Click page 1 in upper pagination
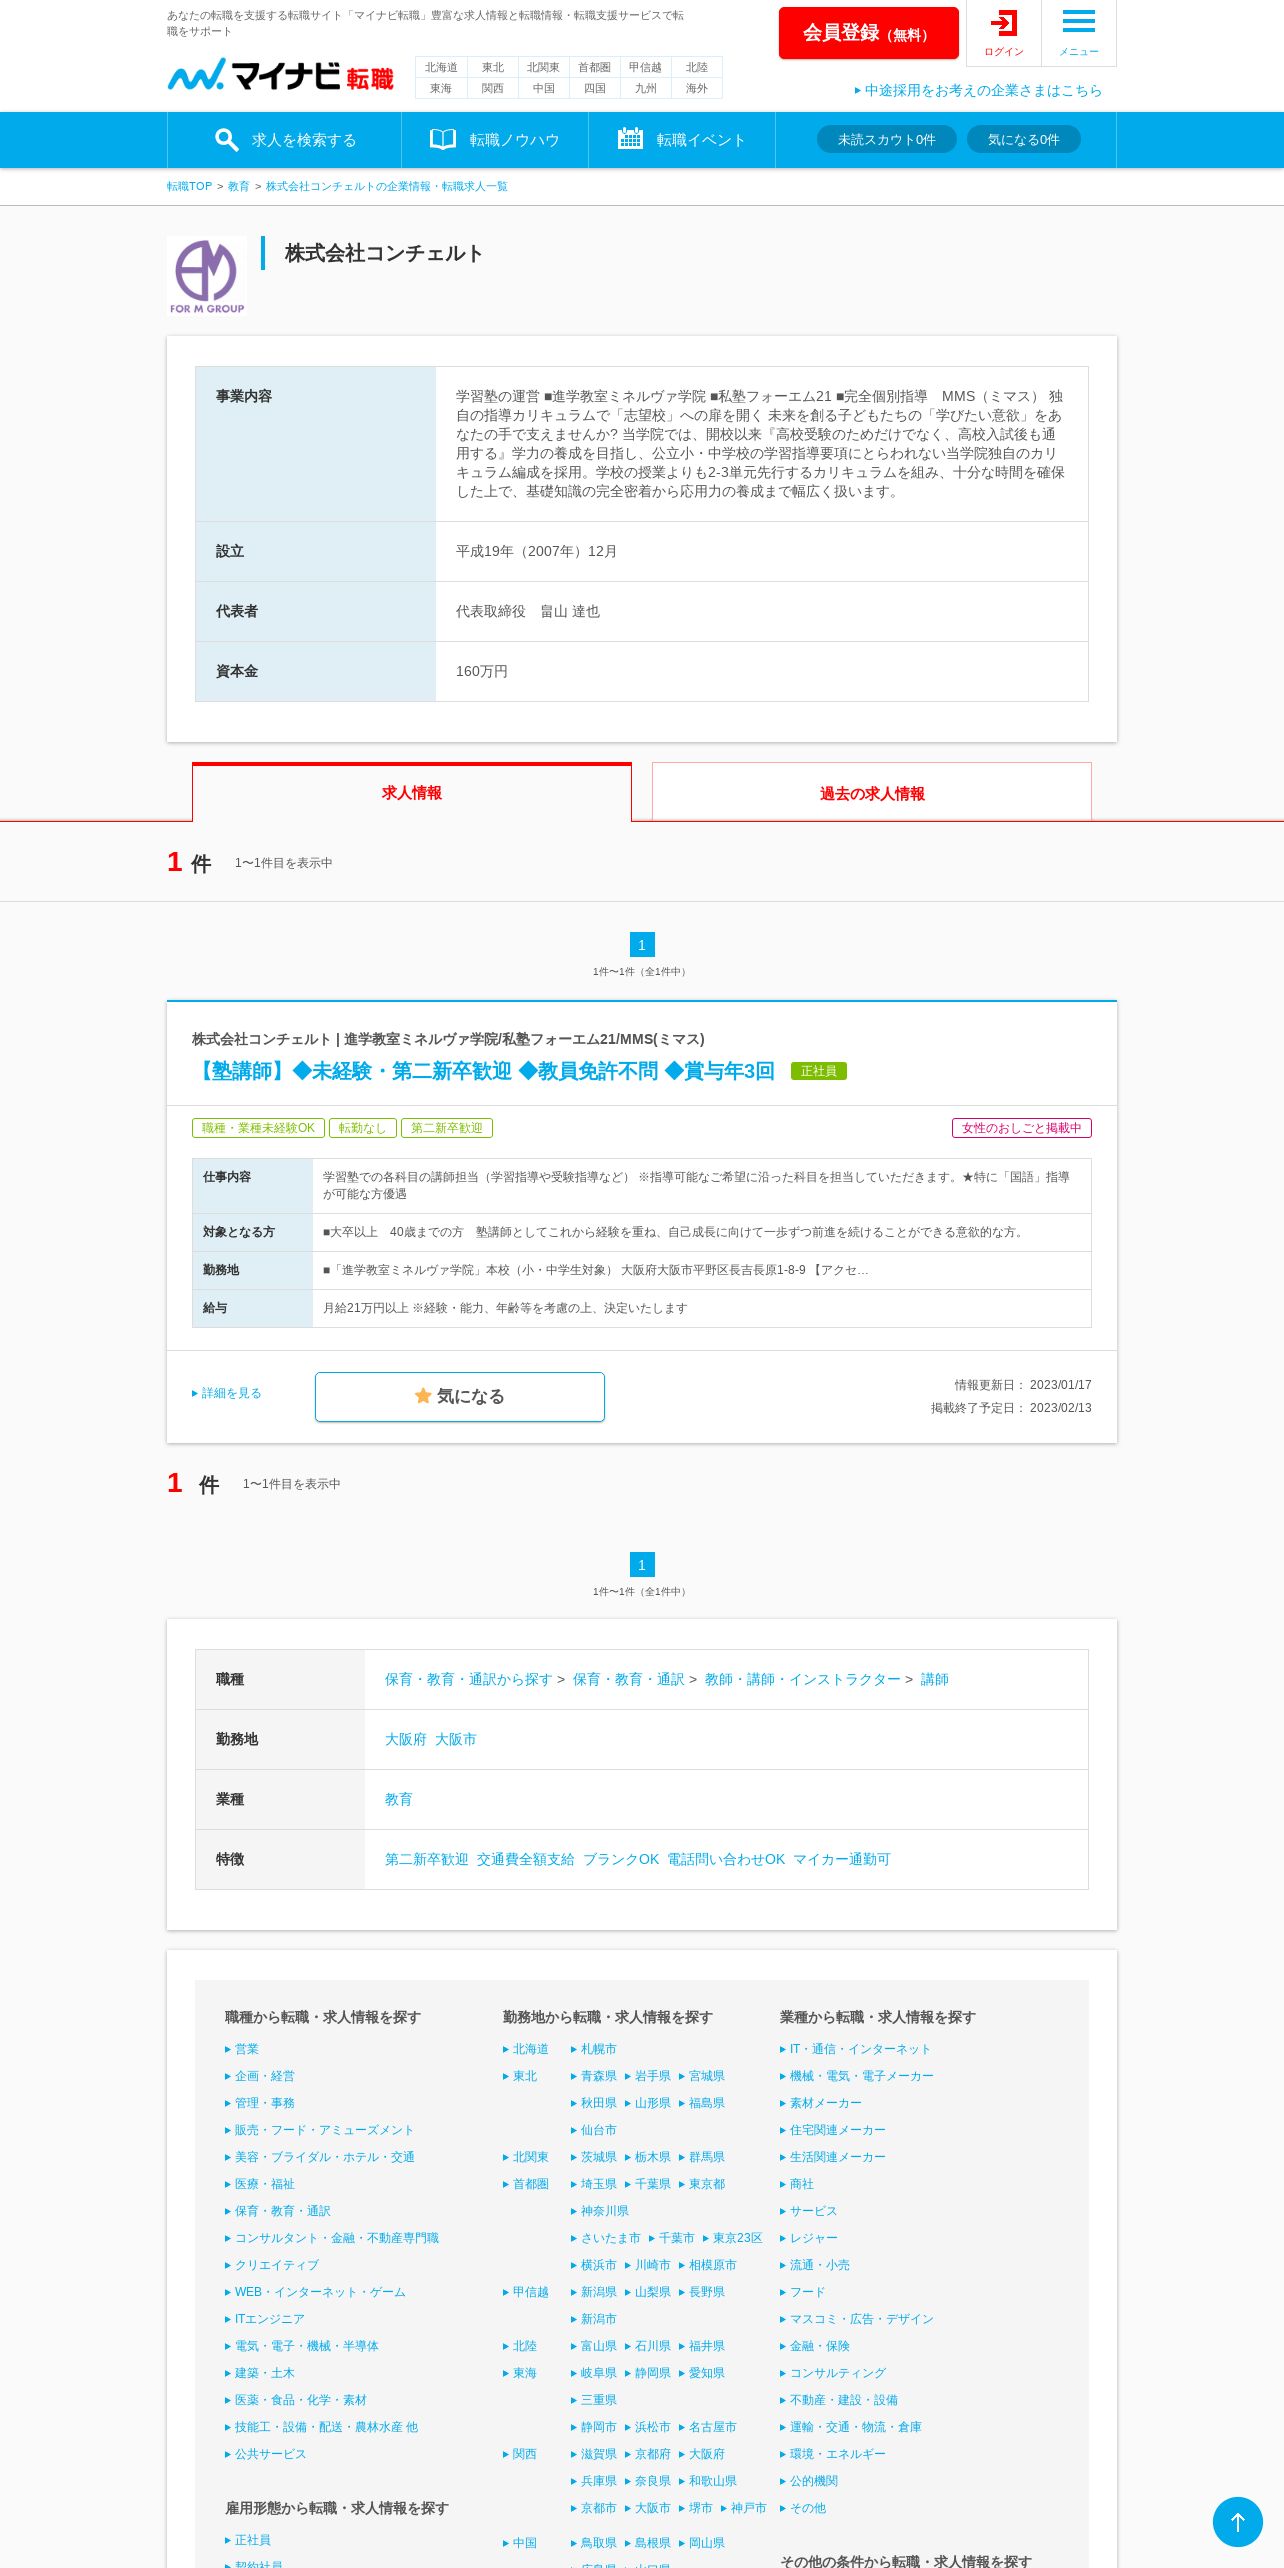 [x=642, y=944]
